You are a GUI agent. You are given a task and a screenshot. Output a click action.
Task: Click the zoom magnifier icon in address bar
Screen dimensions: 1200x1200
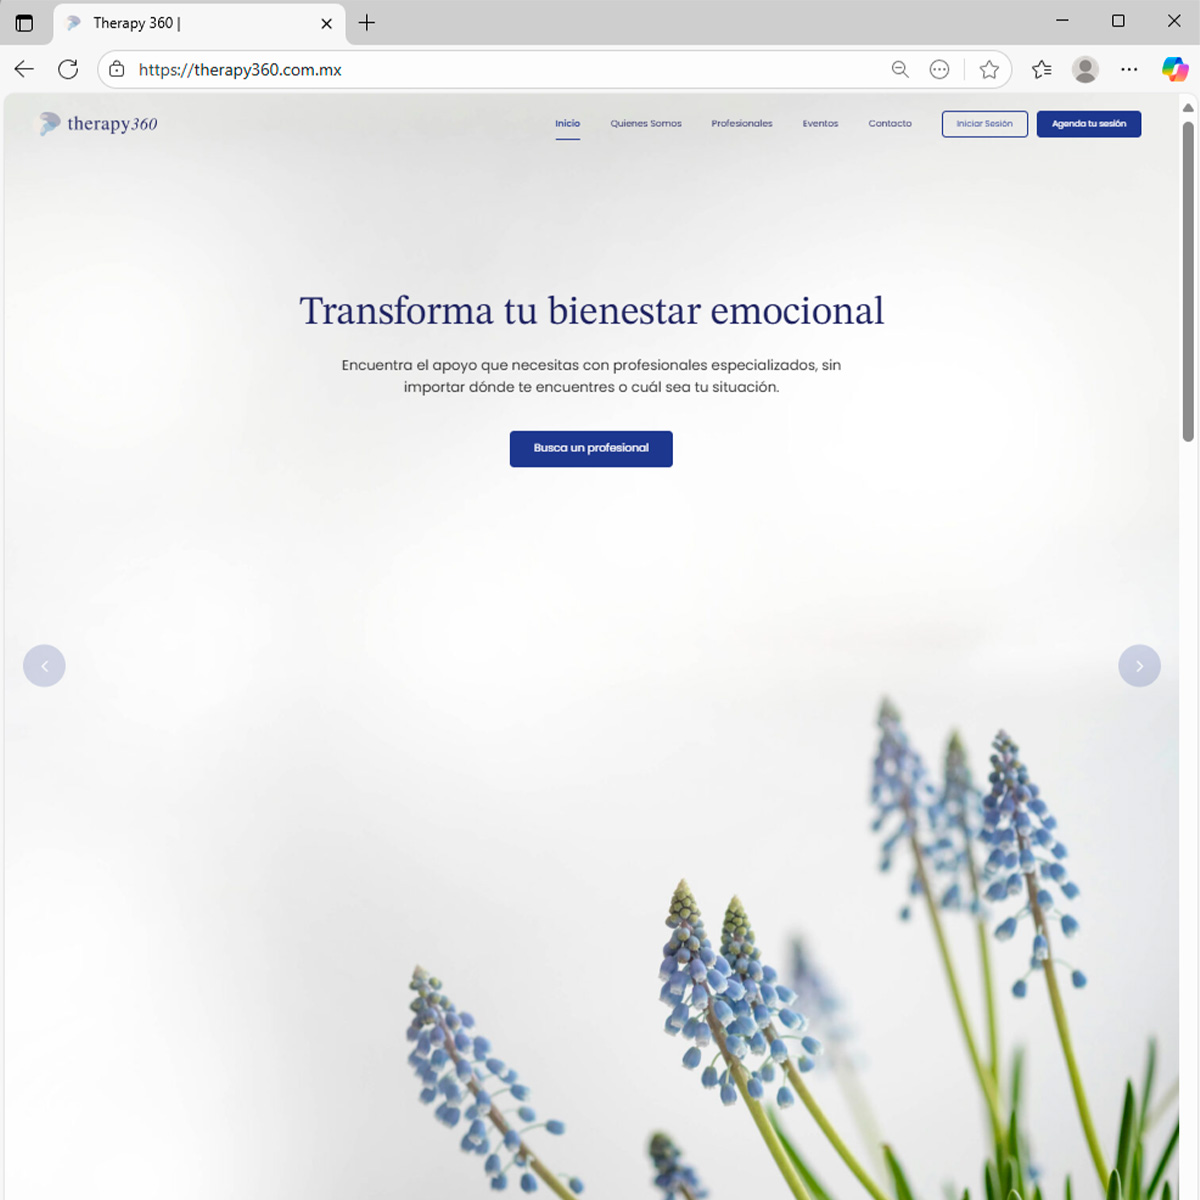[900, 69]
